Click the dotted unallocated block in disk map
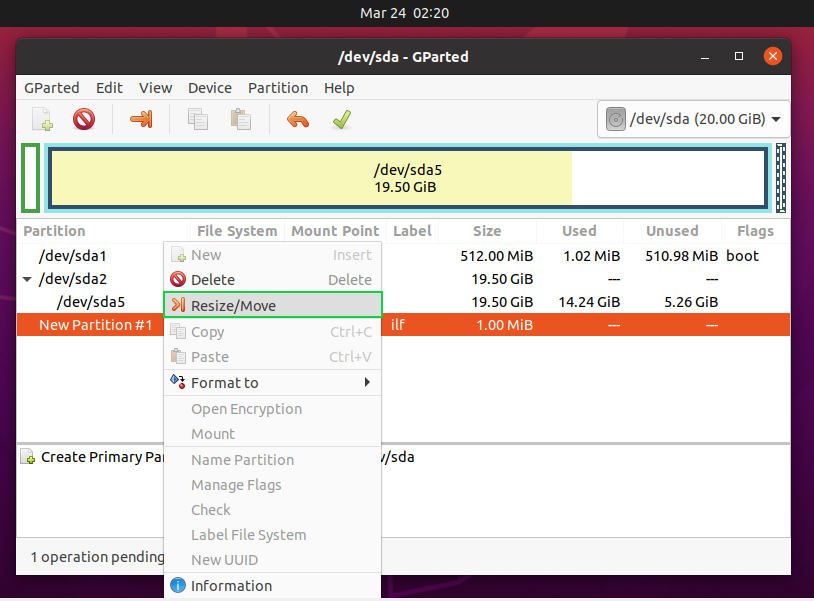This screenshot has height=601, width=814. (x=781, y=178)
